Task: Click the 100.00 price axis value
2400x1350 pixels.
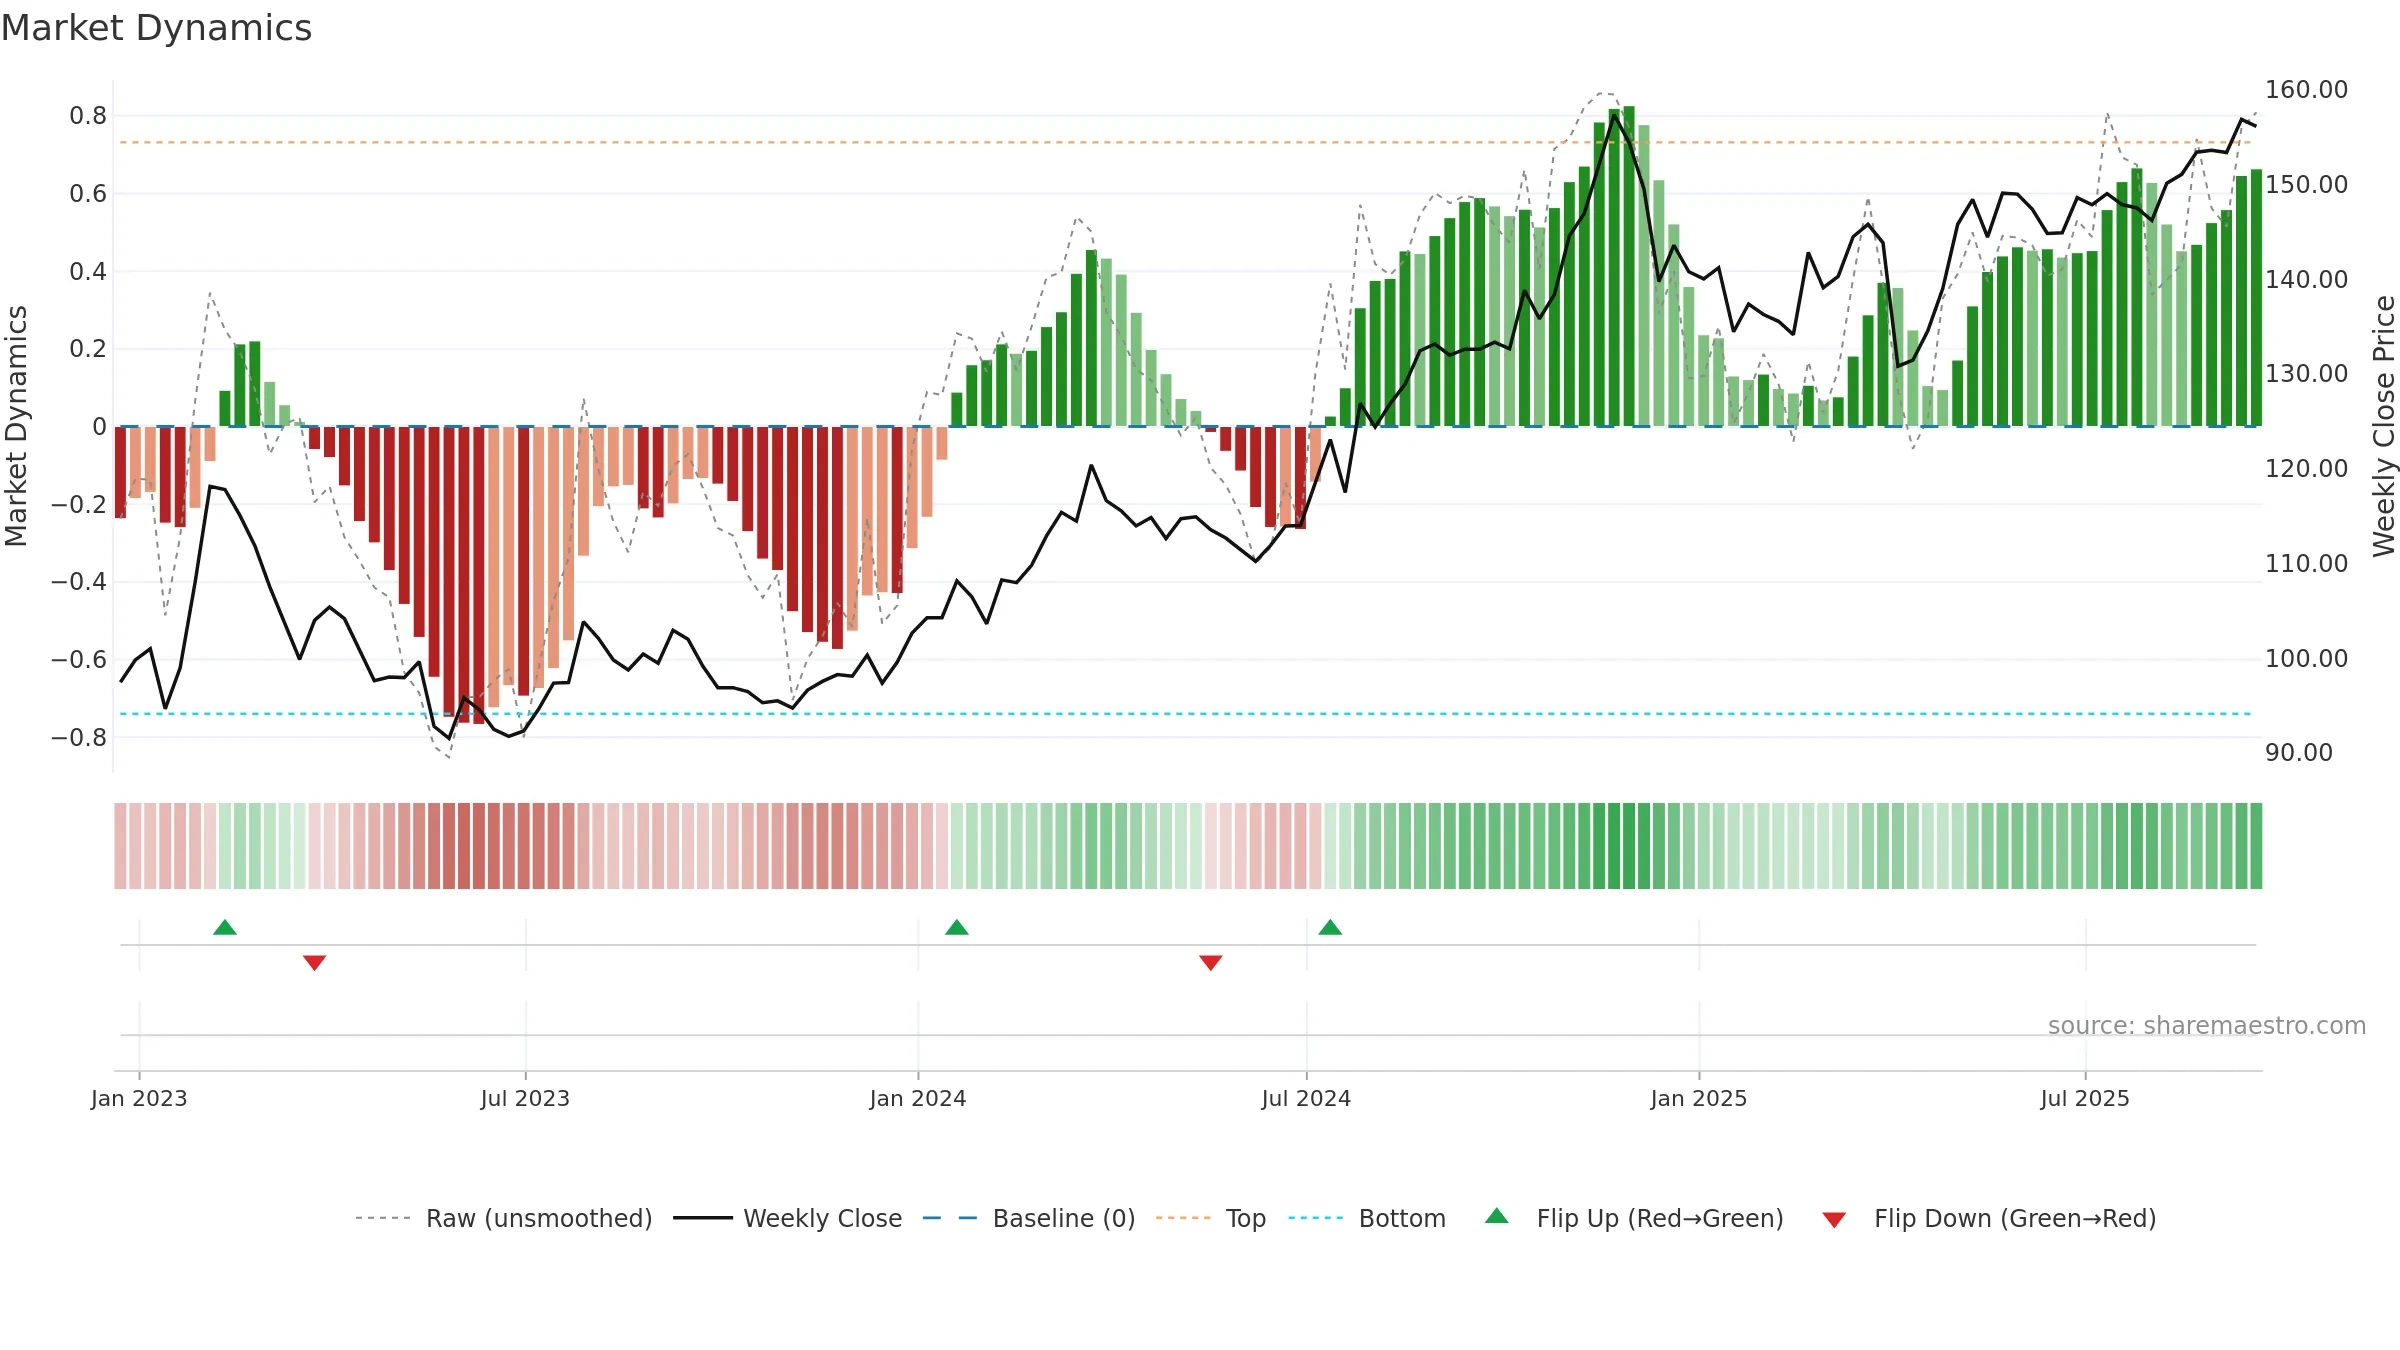Action: coord(2306,658)
